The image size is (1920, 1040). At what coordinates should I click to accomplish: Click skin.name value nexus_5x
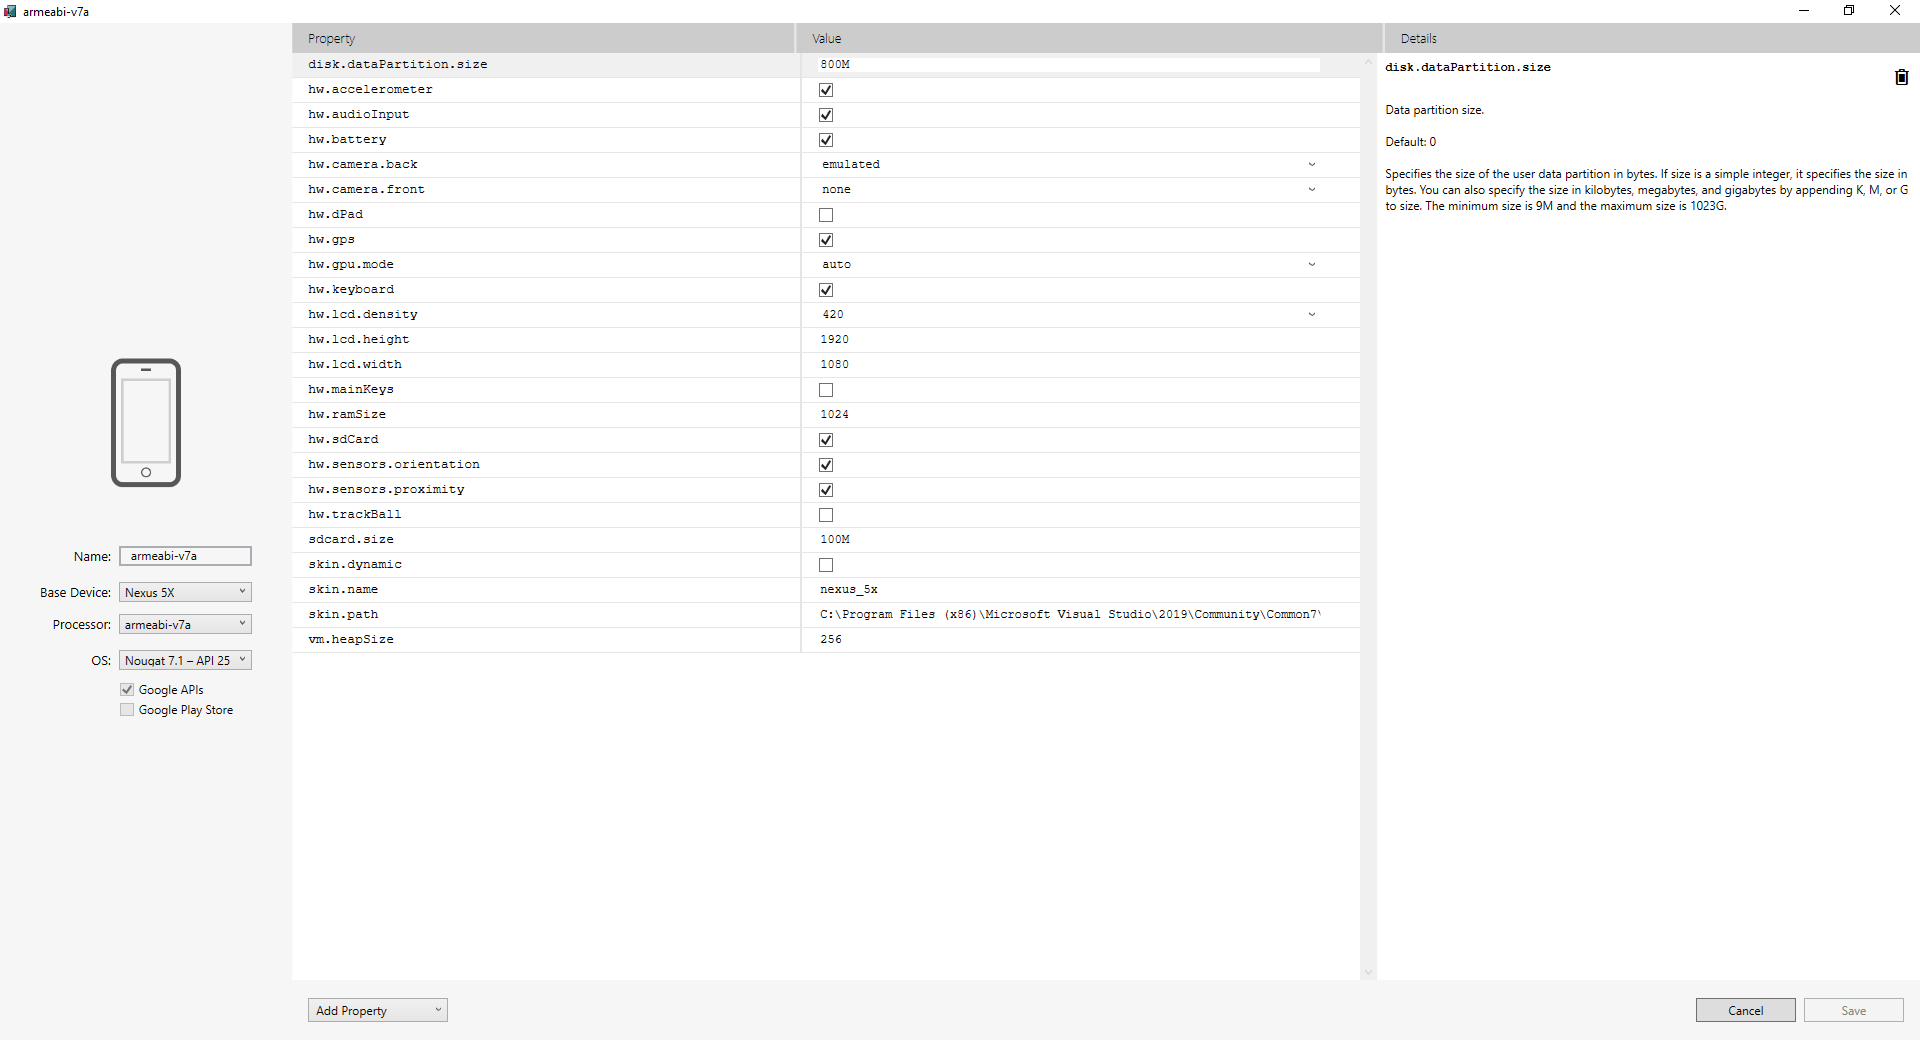tap(849, 590)
